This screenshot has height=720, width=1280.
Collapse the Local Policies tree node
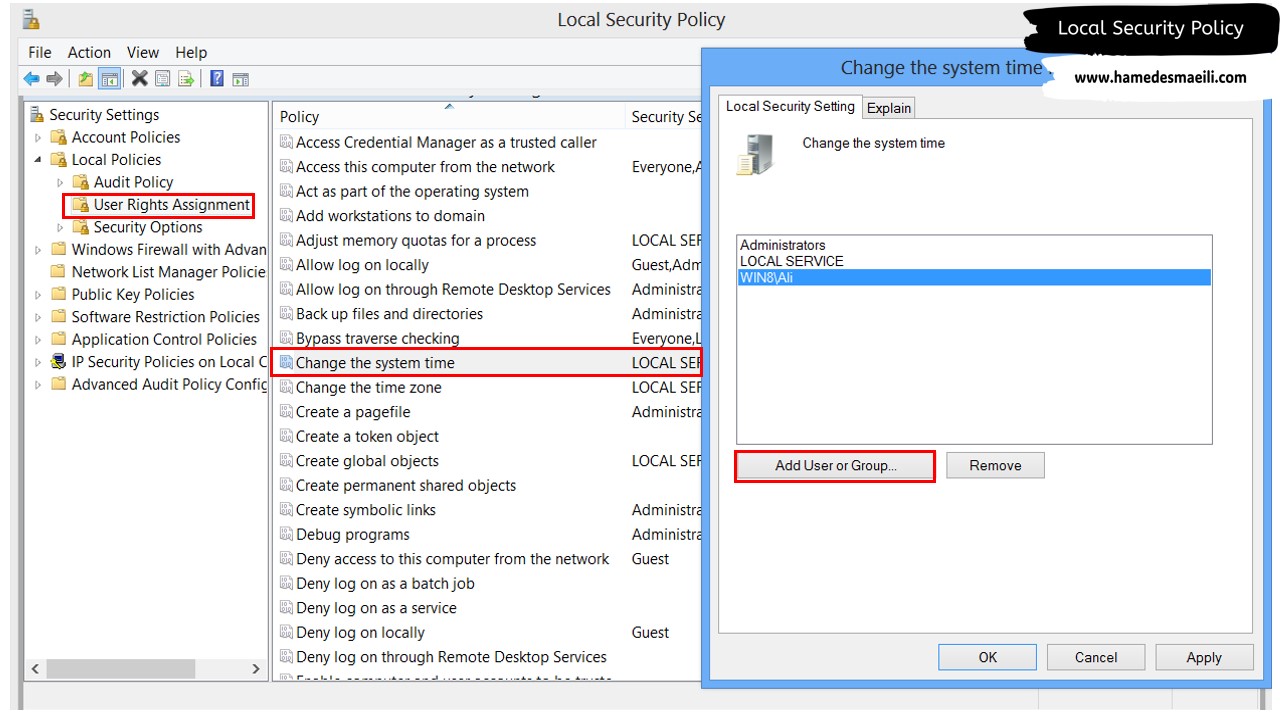click(38, 160)
